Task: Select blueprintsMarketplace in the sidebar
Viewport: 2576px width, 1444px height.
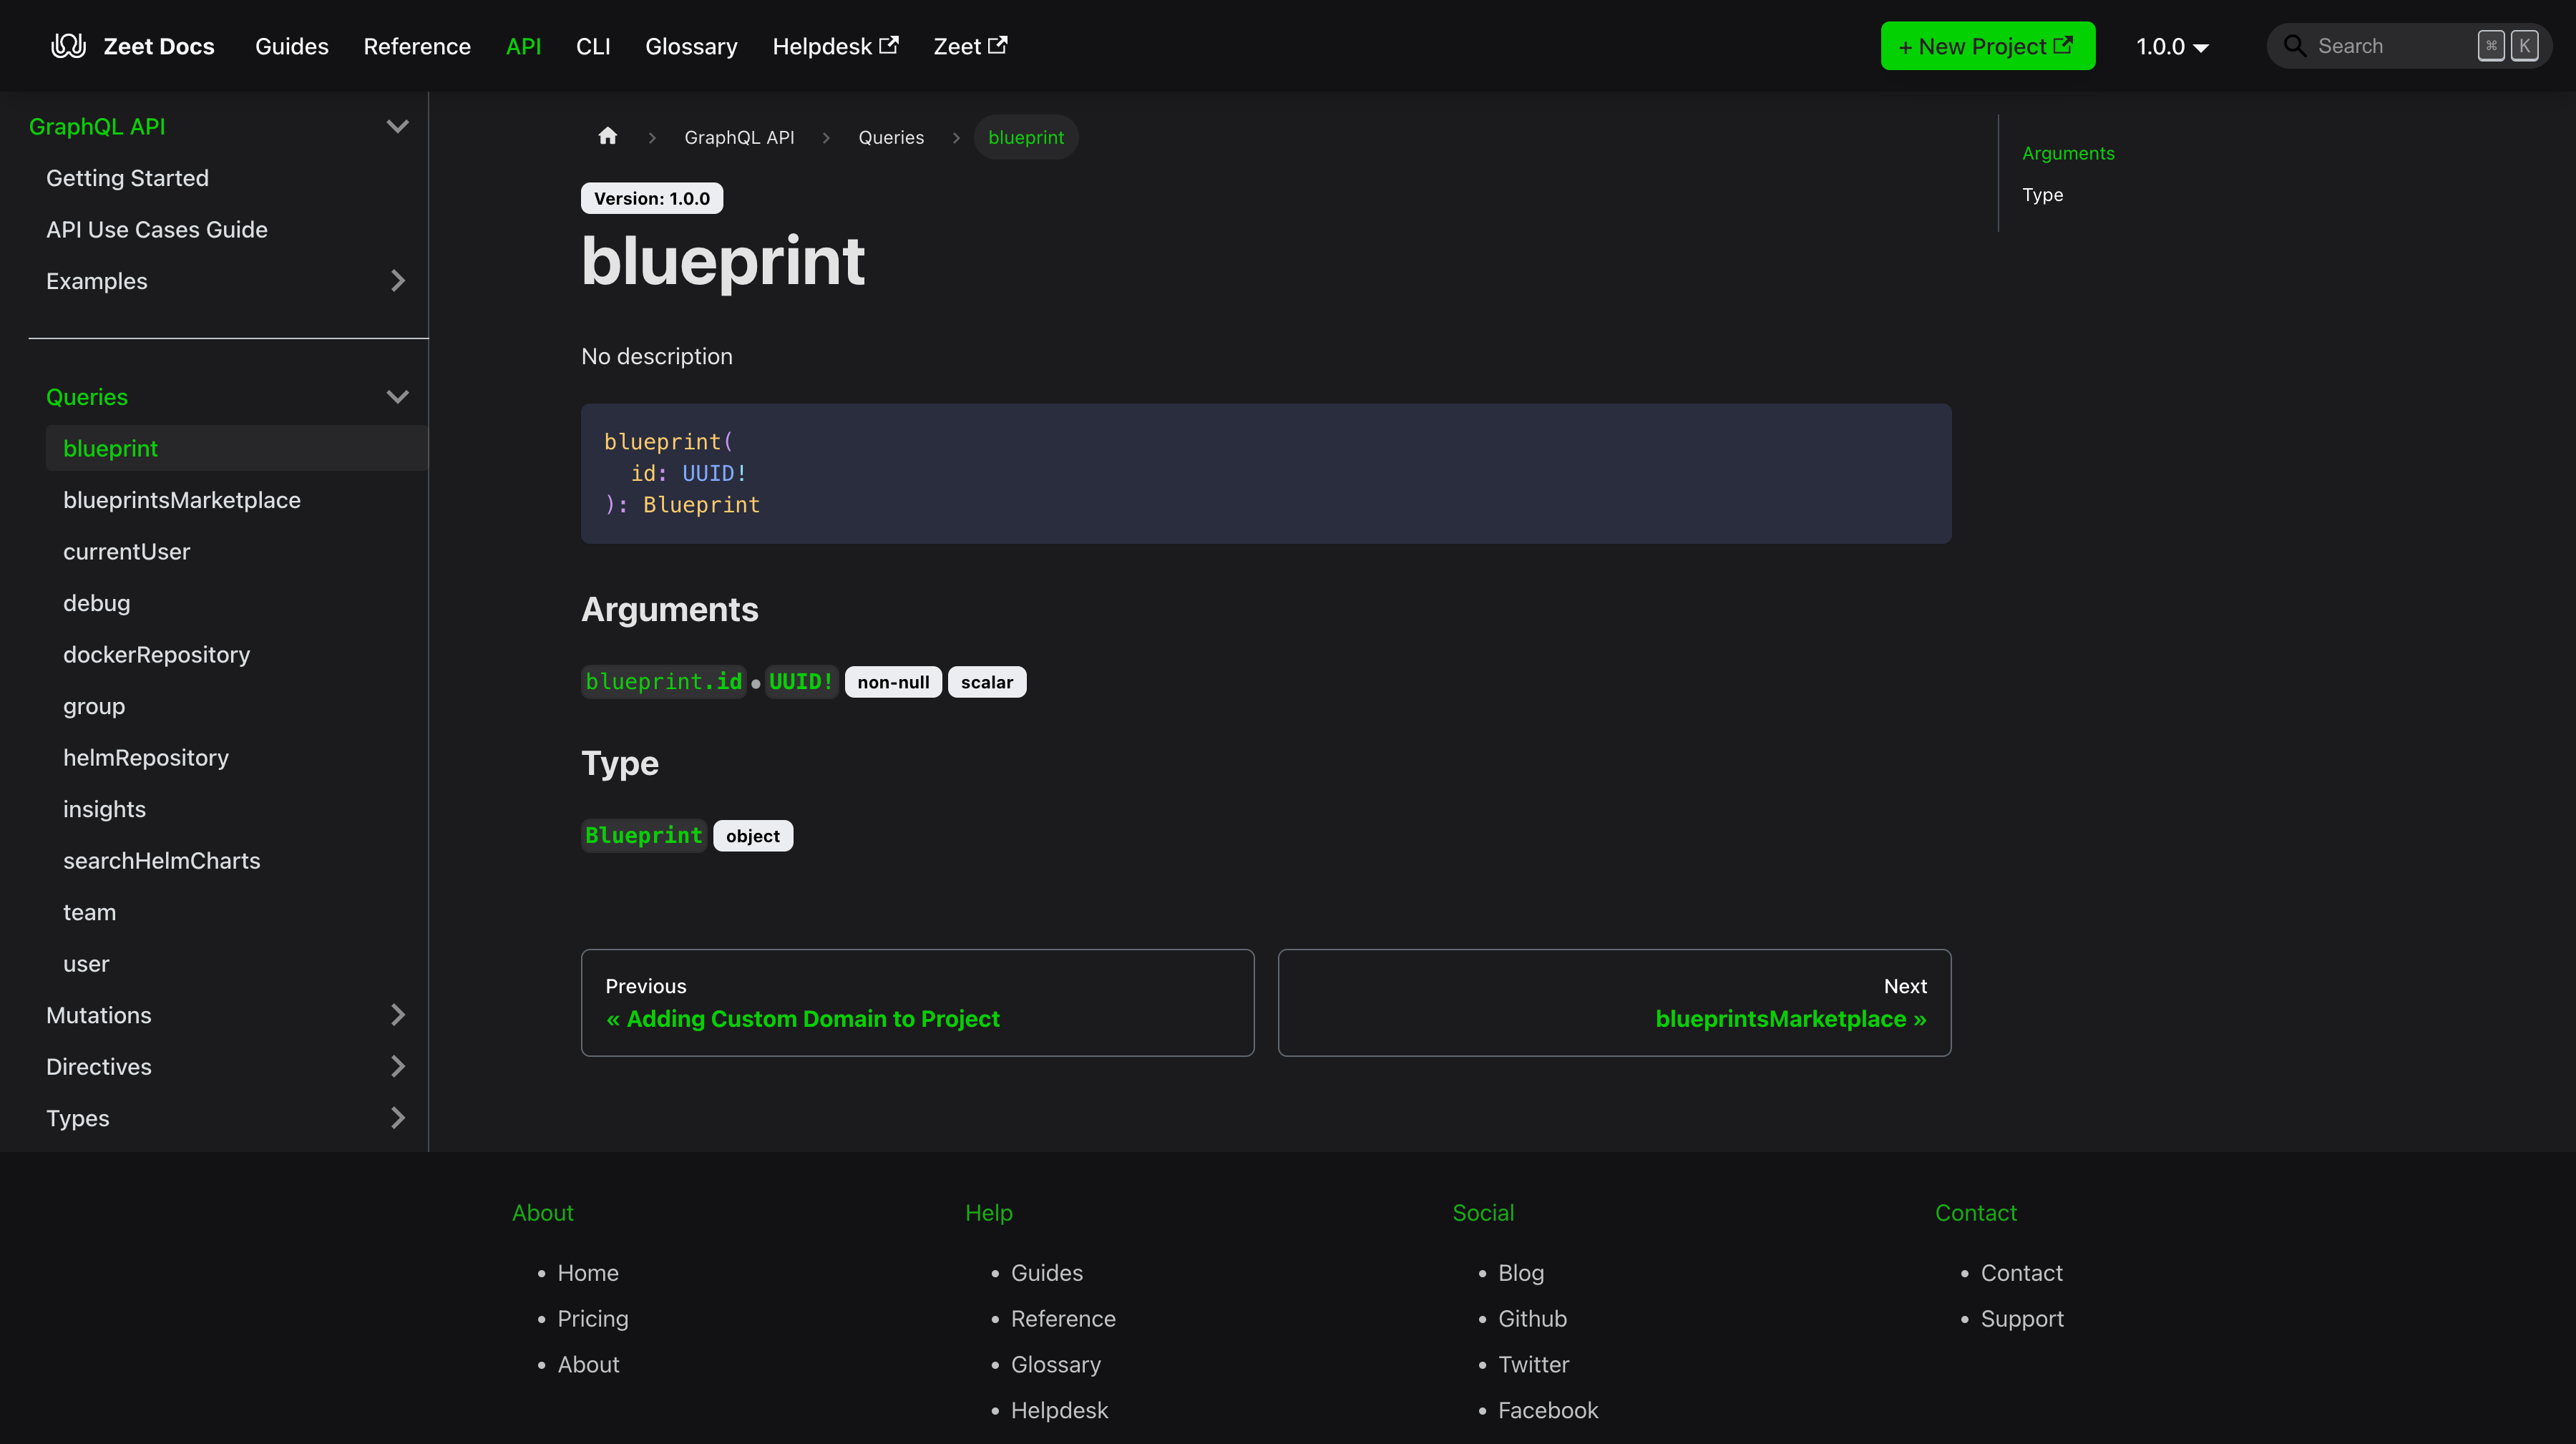Action: [181, 500]
